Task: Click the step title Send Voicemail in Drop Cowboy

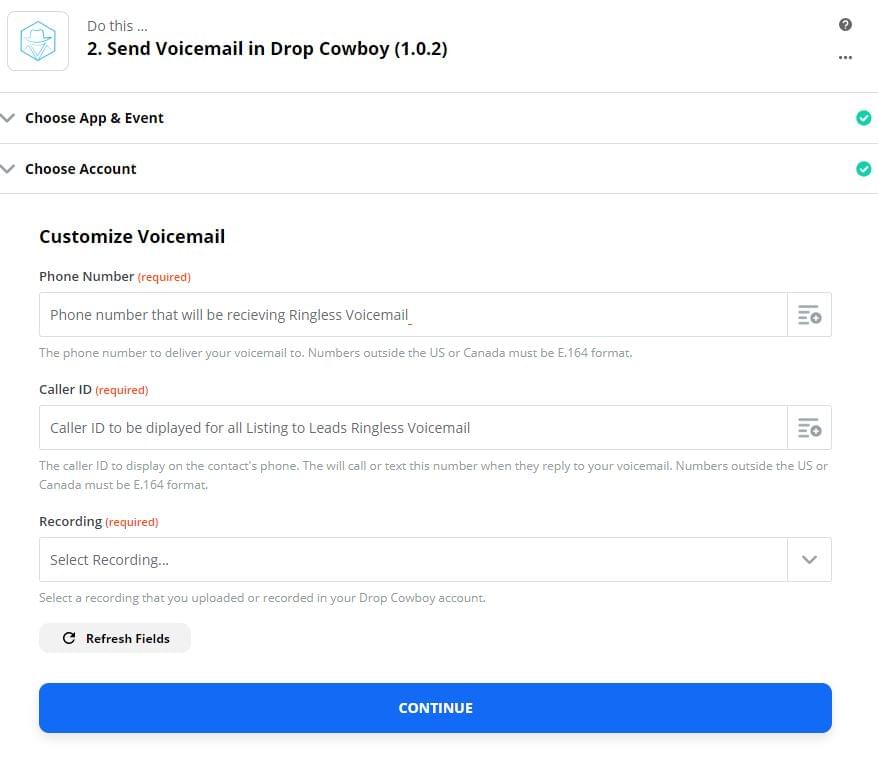Action: coord(267,49)
